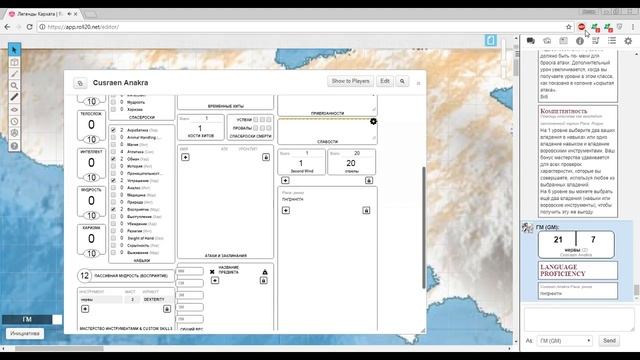Click the Инициатива macro button

click(25, 333)
